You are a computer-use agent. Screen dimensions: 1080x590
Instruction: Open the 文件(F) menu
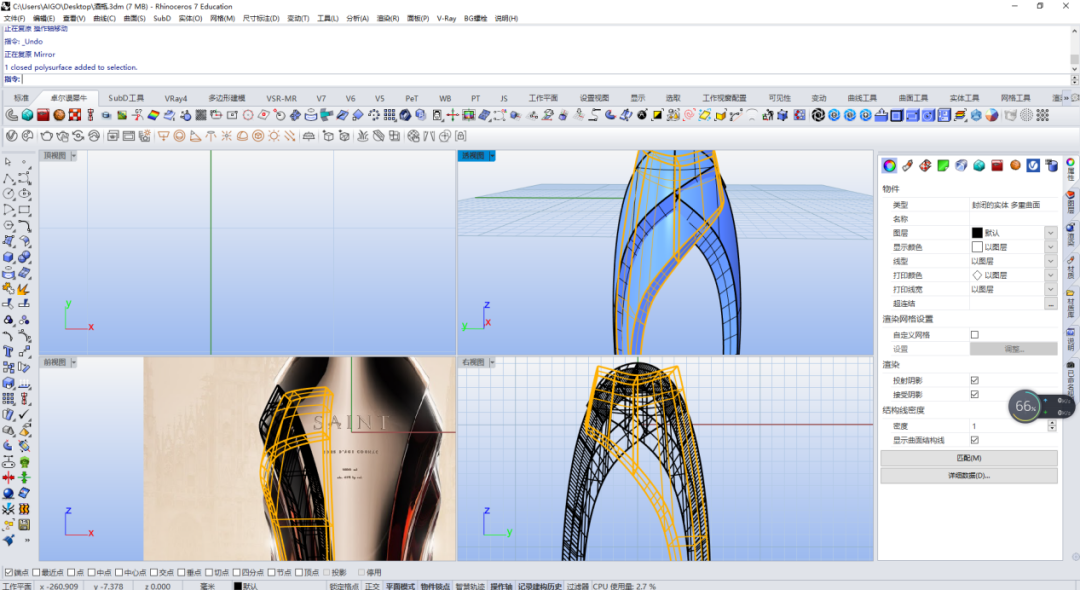(x=14, y=19)
